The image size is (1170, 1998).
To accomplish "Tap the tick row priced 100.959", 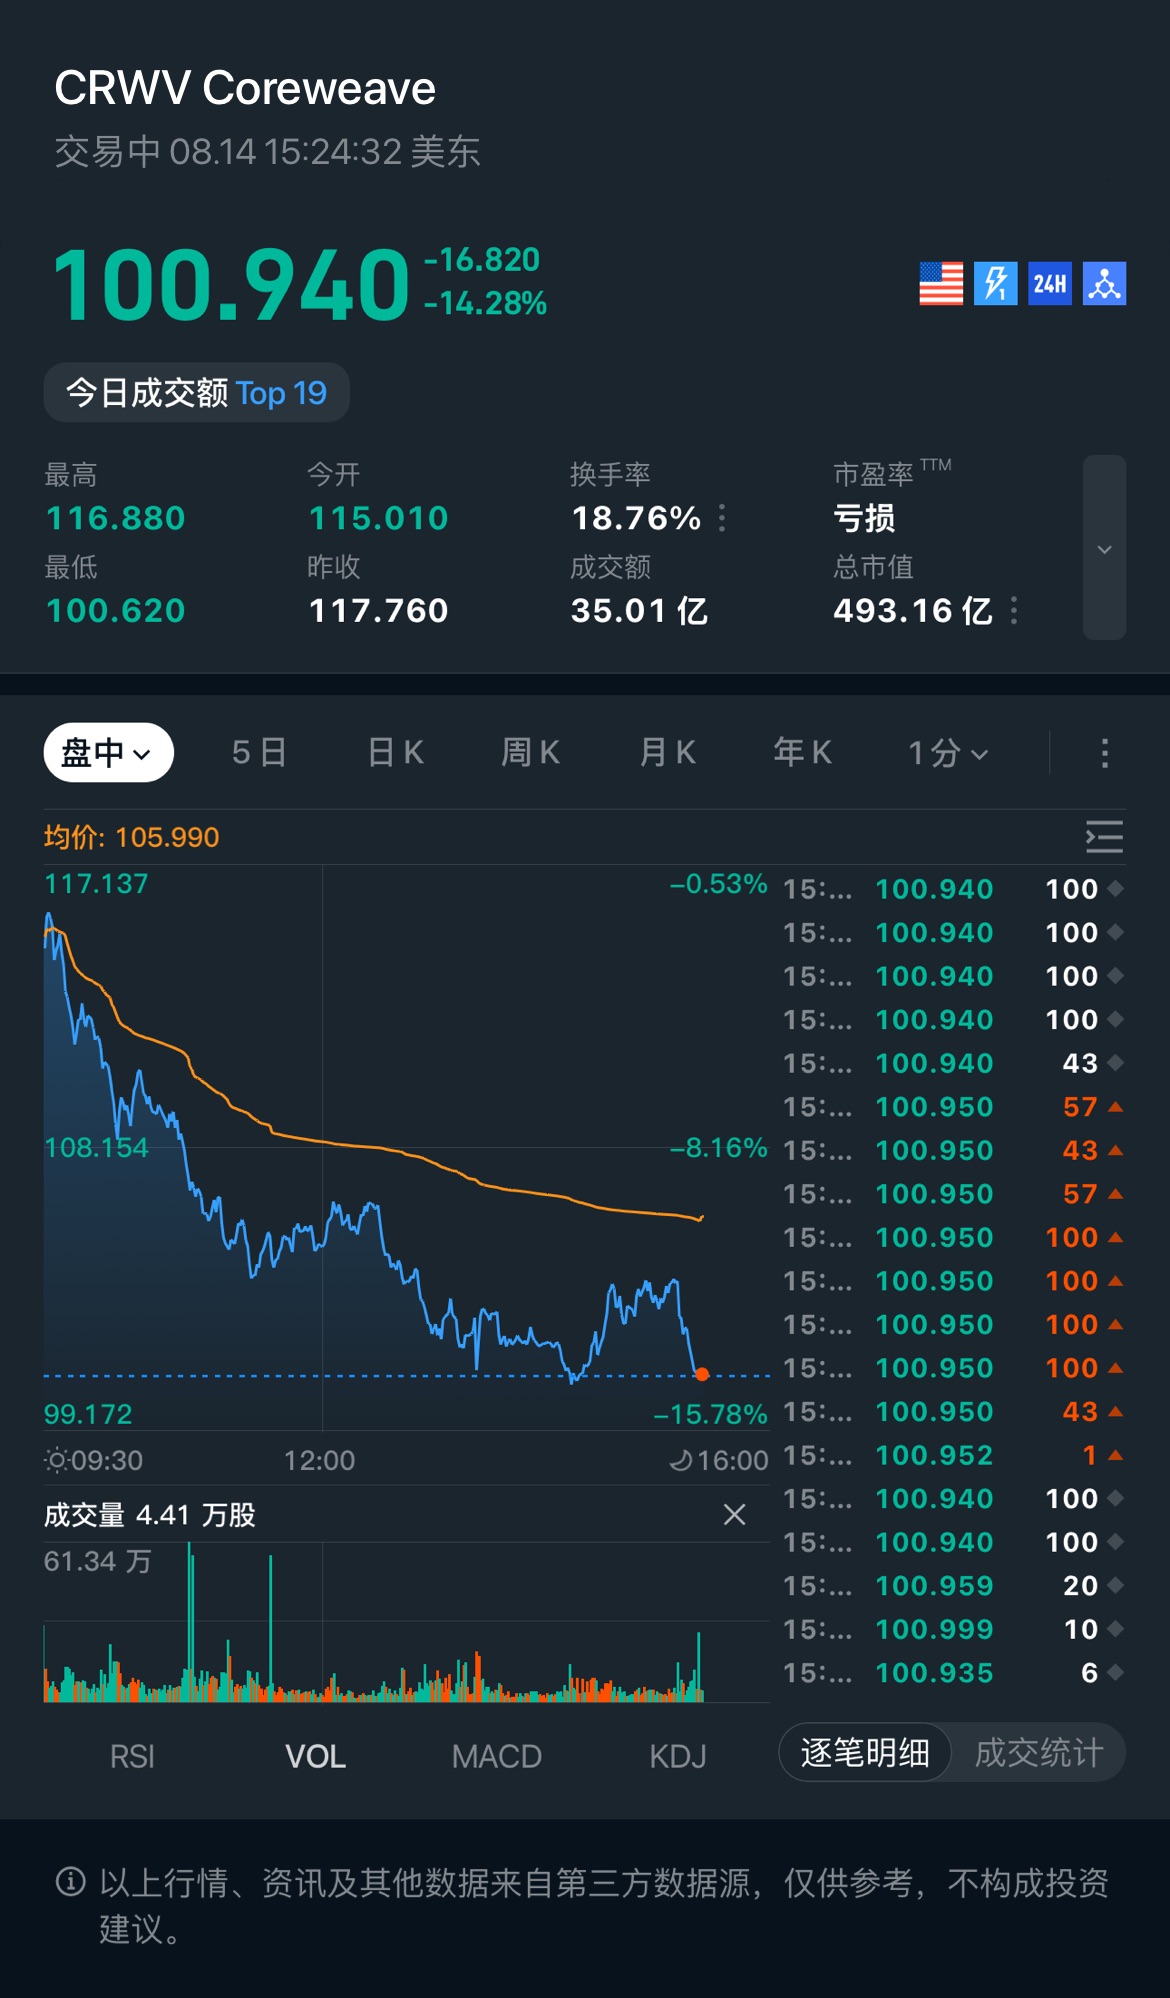I will 953,1586.
